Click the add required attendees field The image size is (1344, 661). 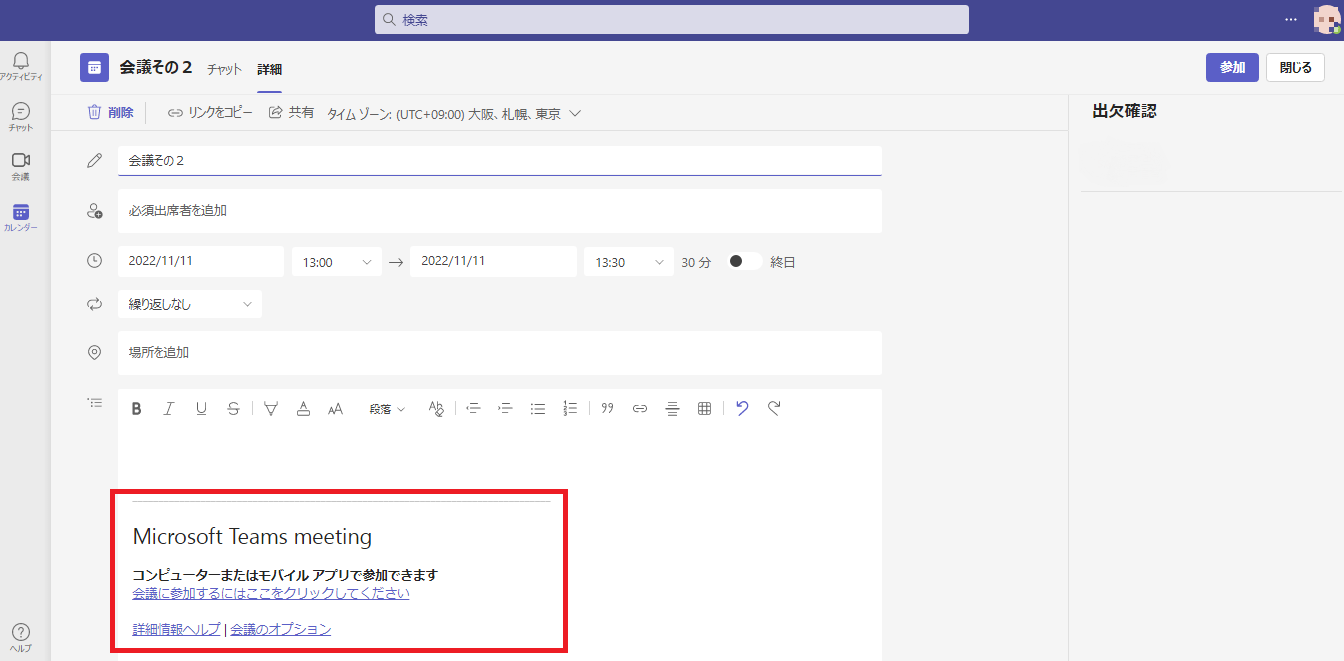pyautogui.click(x=499, y=211)
